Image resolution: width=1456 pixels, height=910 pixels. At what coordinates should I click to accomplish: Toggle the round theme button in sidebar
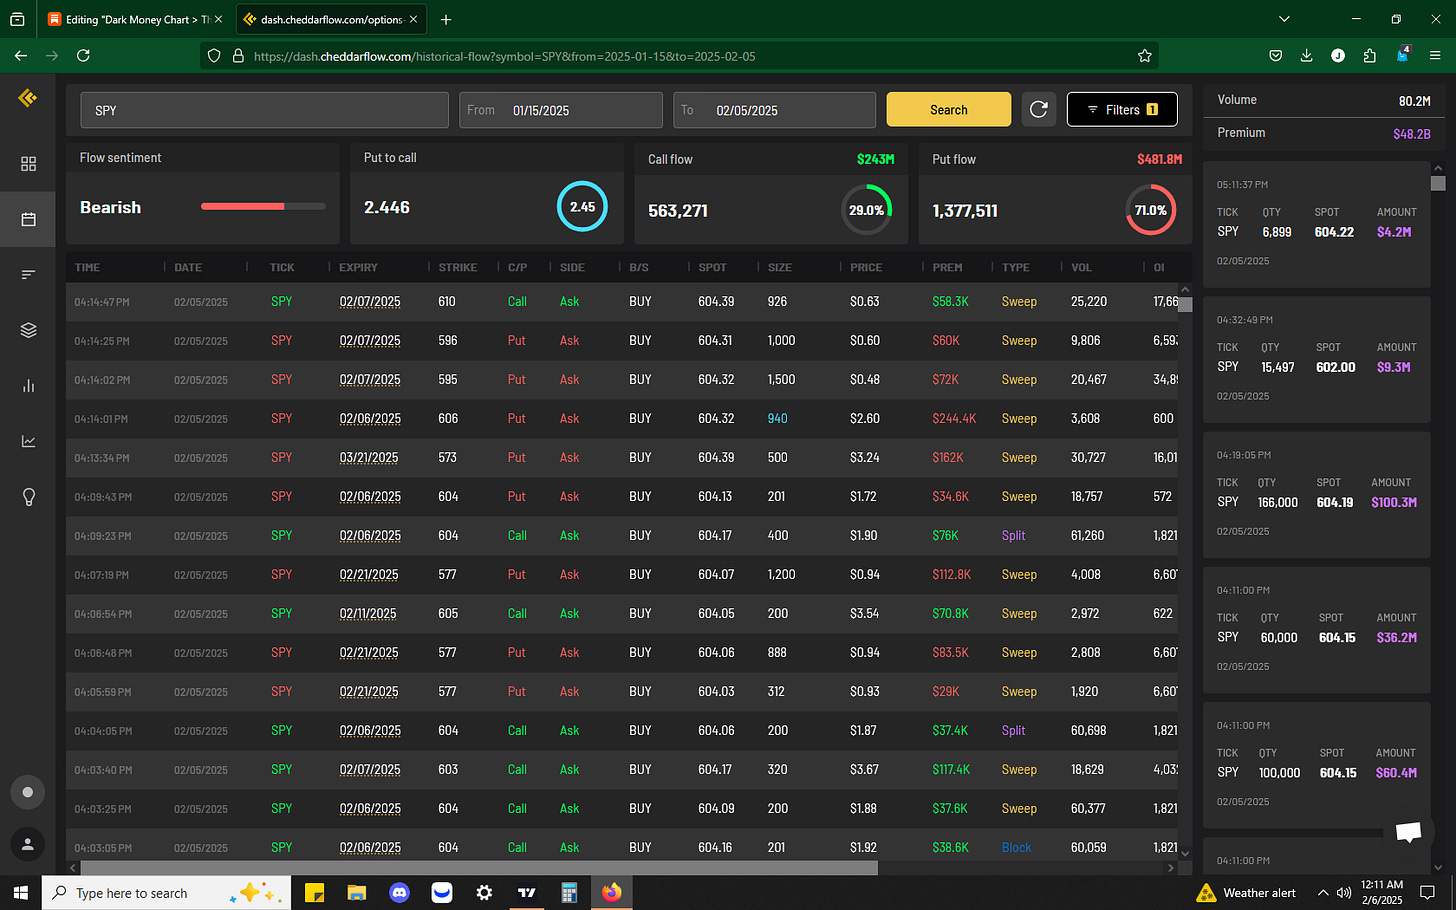coord(28,792)
